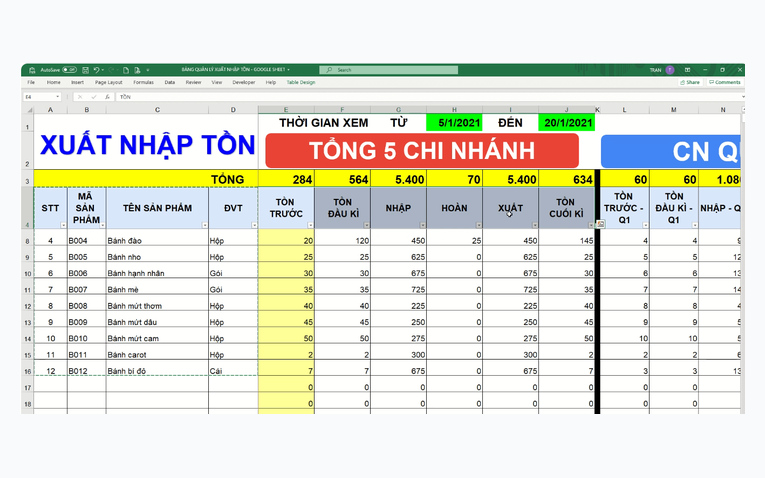This screenshot has width=765, height=478.
Task: Open the STT column filter dropdown
Action: coord(63,225)
